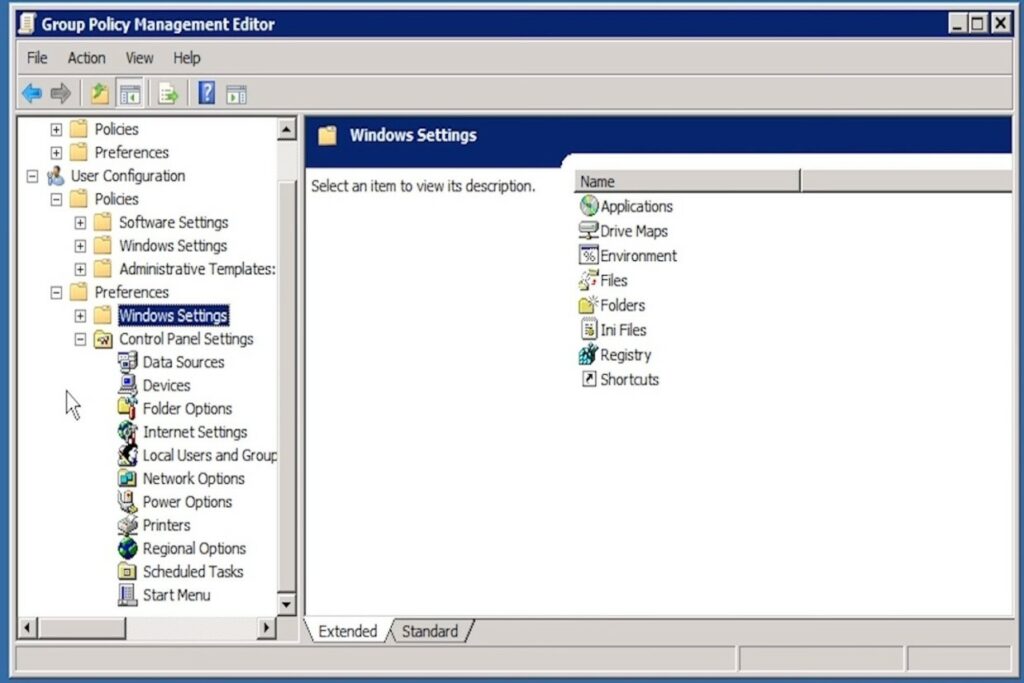Click the Export List toolbar icon
The height and width of the screenshot is (683, 1024).
168,94
